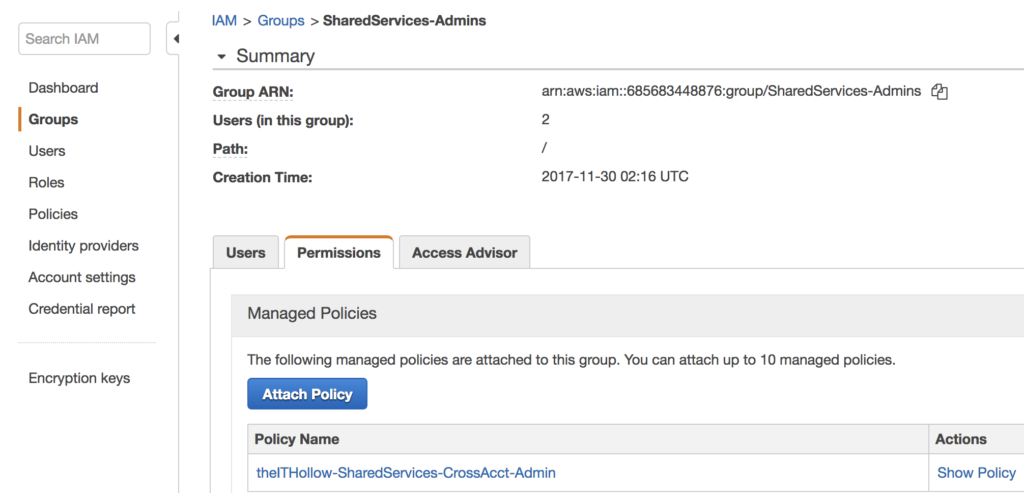Open Account settings in sidebar
The width and height of the screenshot is (1024, 493).
point(82,277)
